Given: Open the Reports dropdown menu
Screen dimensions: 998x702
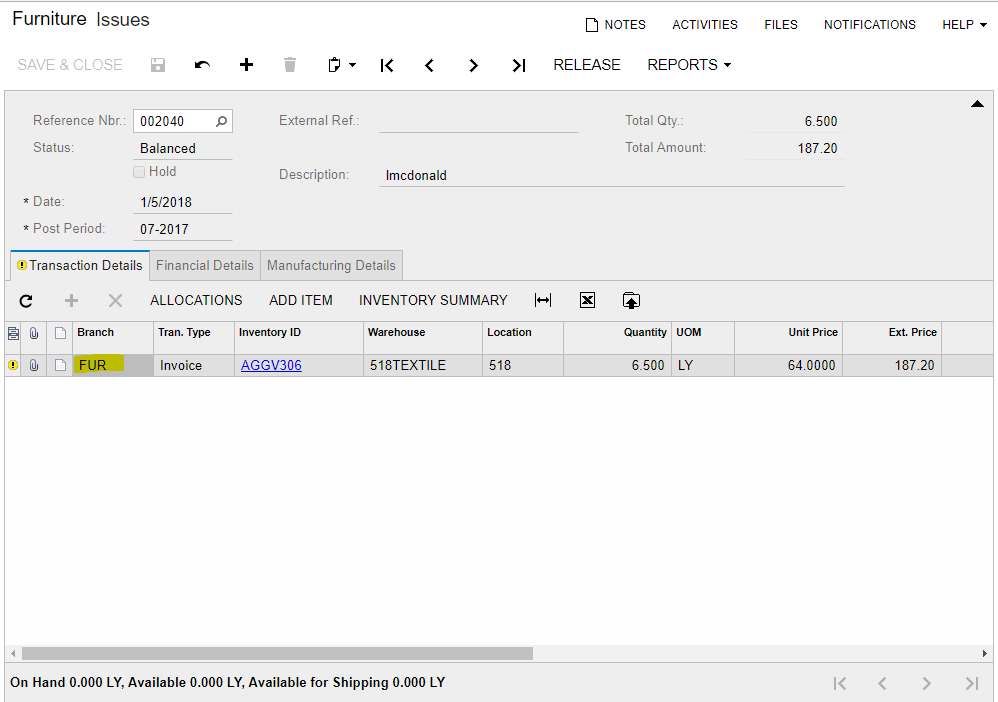Looking at the screenshot, I should pos(688,65).
